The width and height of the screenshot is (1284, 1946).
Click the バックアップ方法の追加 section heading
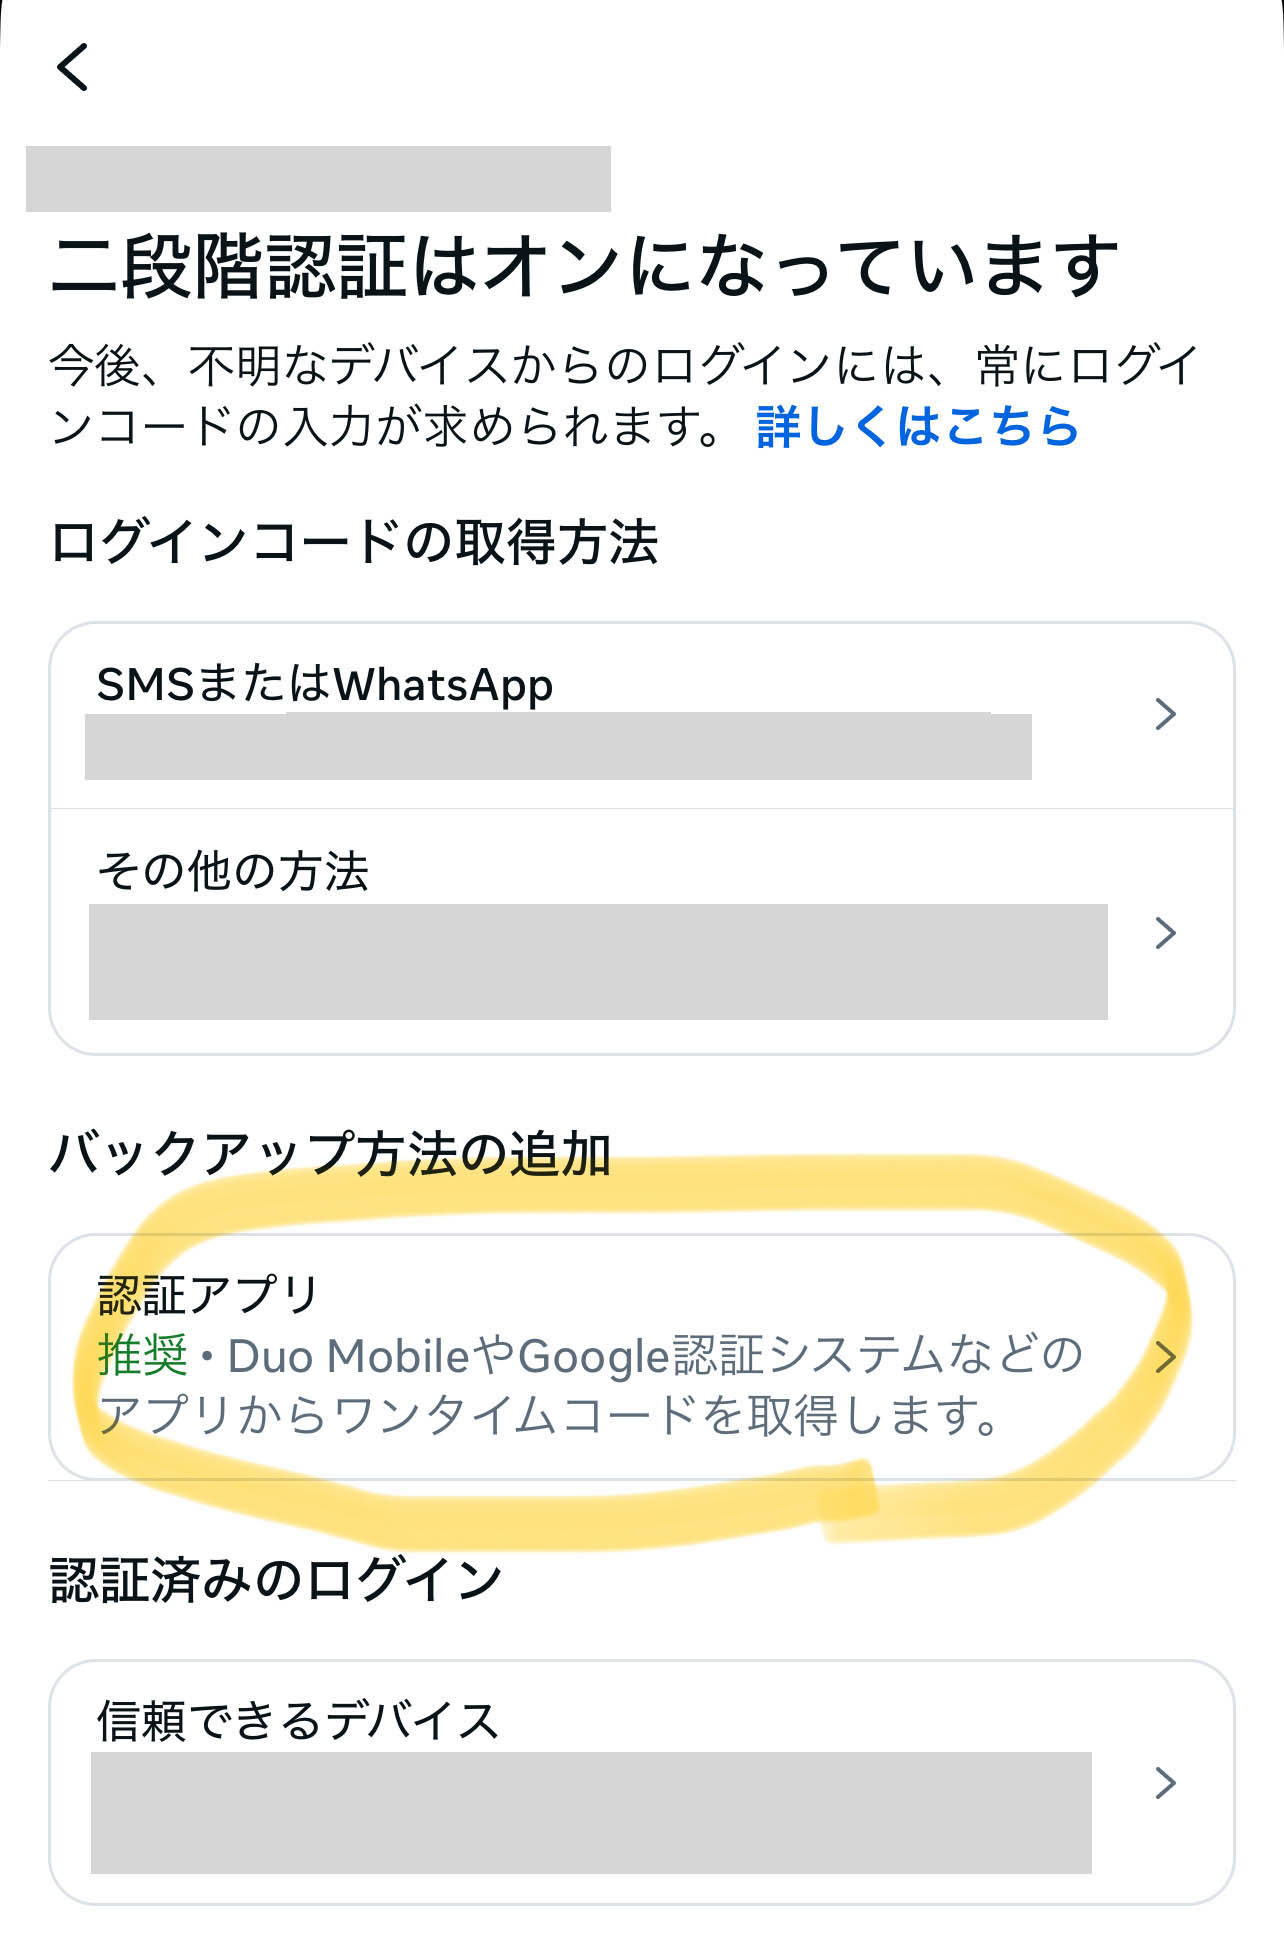(x=330, y=1153)
